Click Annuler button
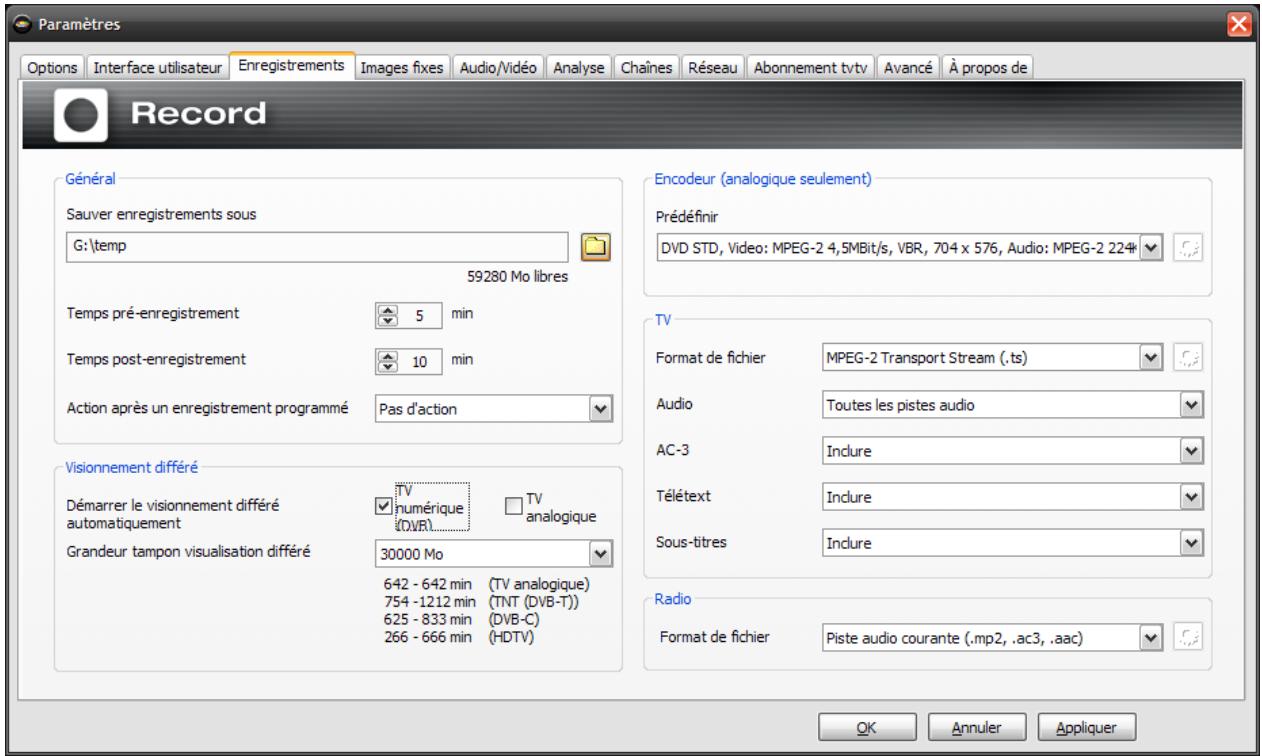The height and width of the screenshot is (756, 1262). point(977,727)
